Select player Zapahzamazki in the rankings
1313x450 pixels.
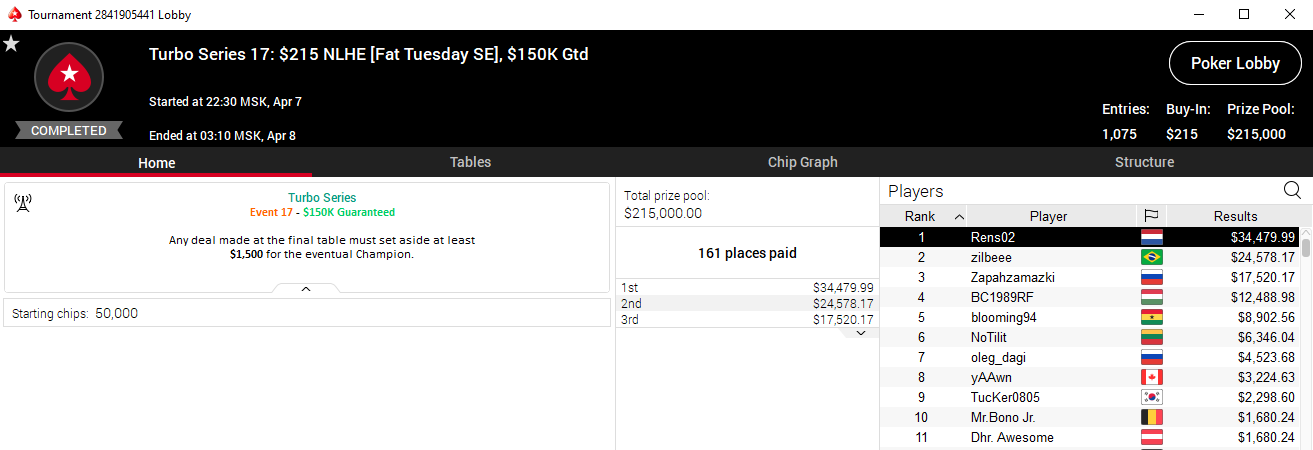click(x=1013, y=277)
